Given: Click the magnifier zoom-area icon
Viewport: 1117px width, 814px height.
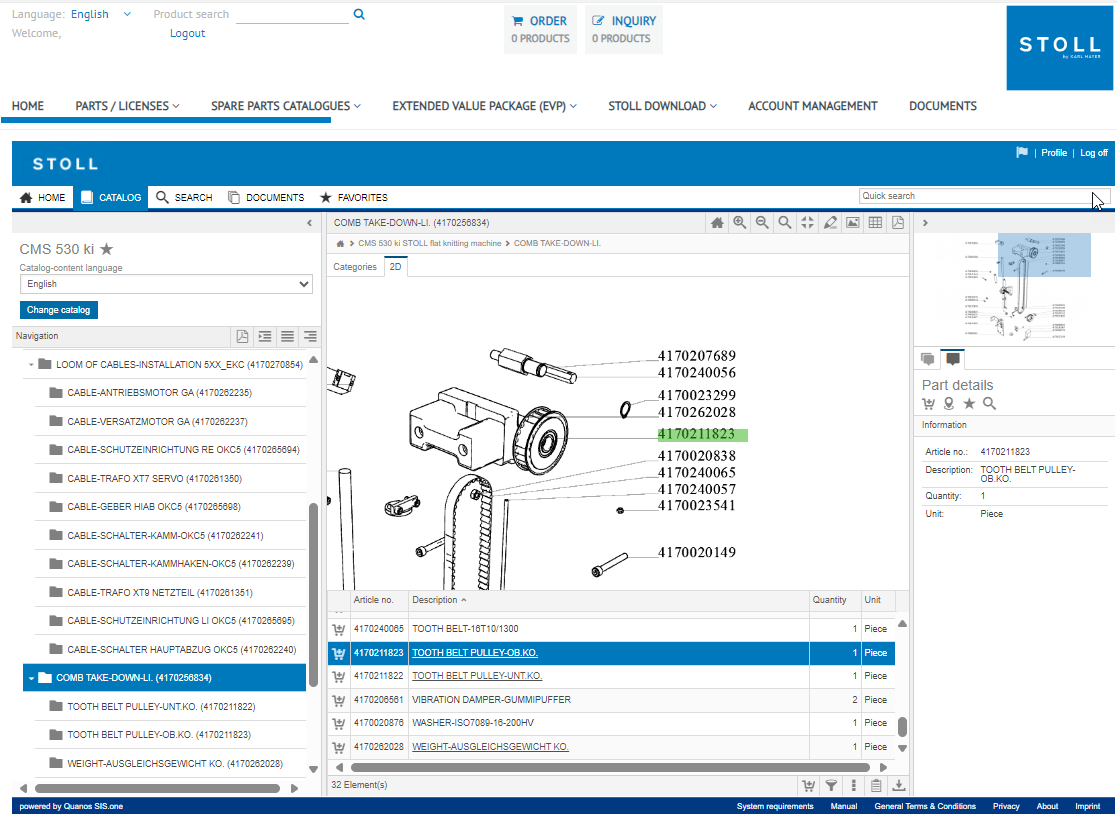Looking at the screenshot, I should [x=784, y=223].
